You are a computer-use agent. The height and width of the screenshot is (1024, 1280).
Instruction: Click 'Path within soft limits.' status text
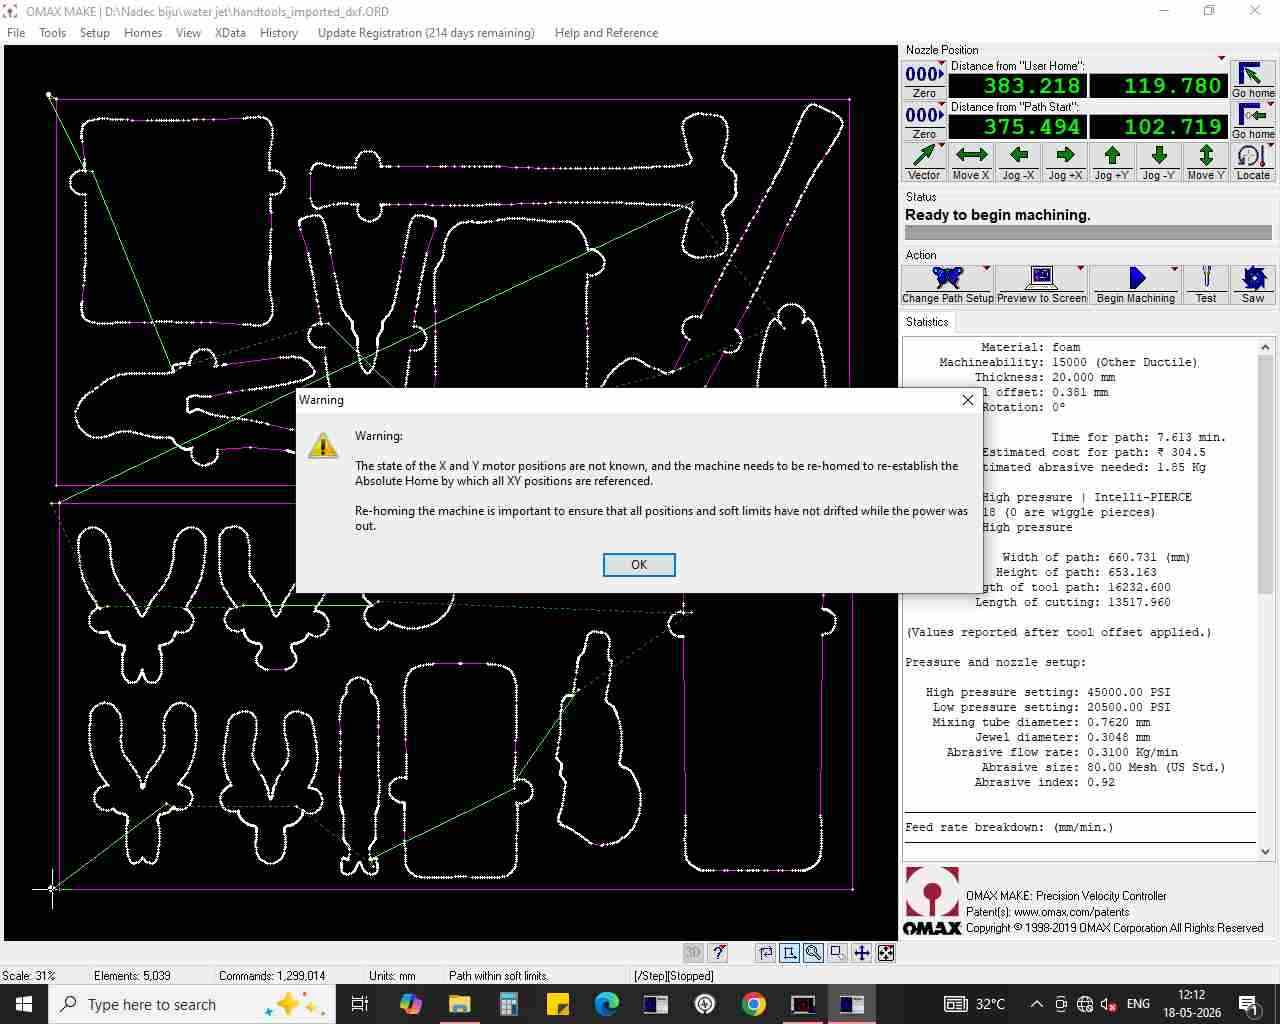pyautogui.click(x=498, y=976)
